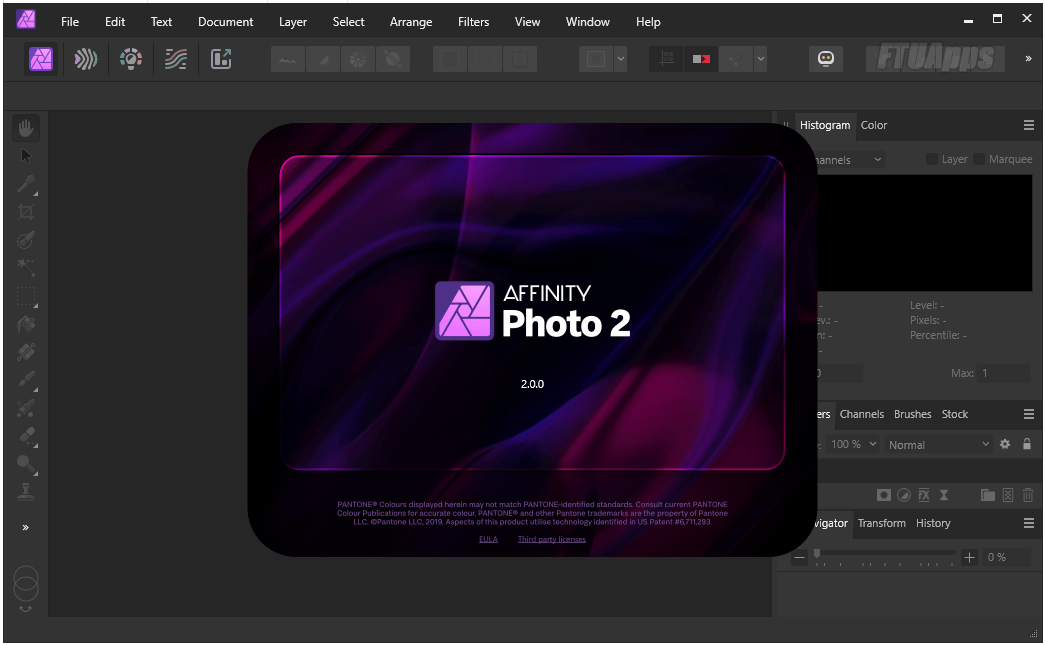The height and width of the screenshot is (645, 1045).
Task: Toggle the force pixel alignment icon
Action: point(666,59)
